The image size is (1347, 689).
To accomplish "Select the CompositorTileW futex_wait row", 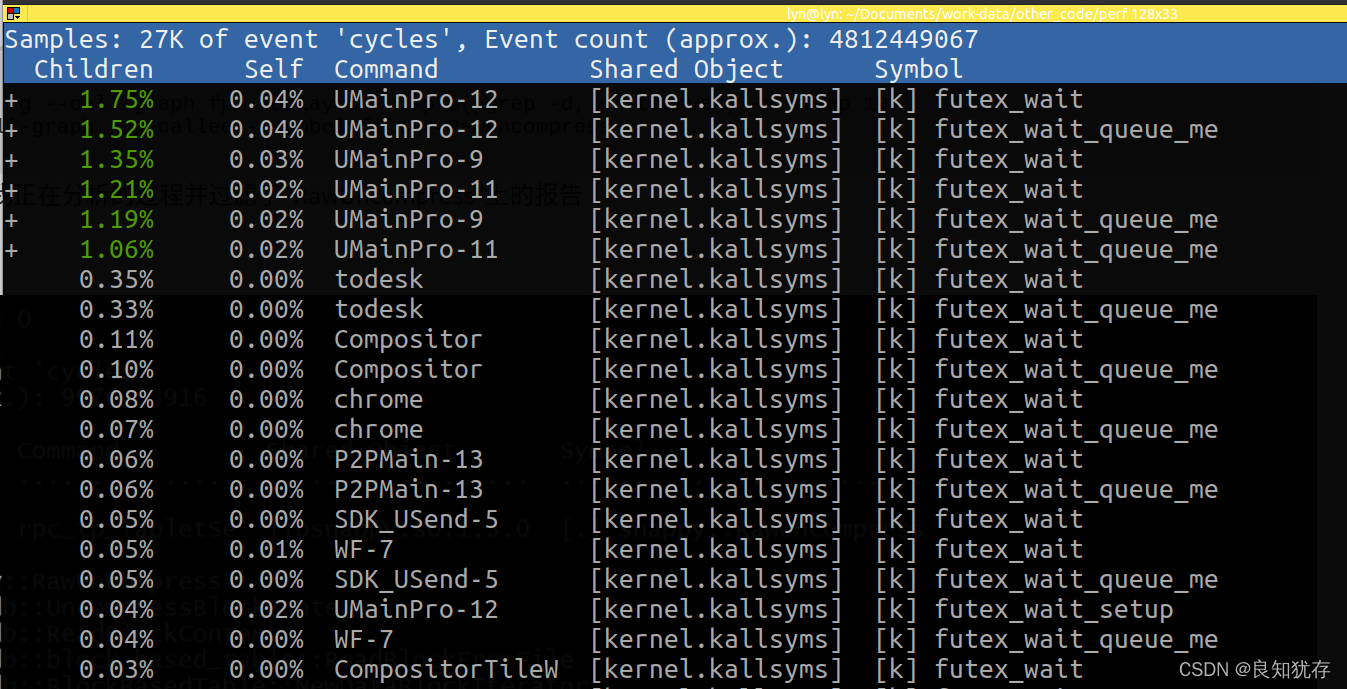I will (600, 670).
